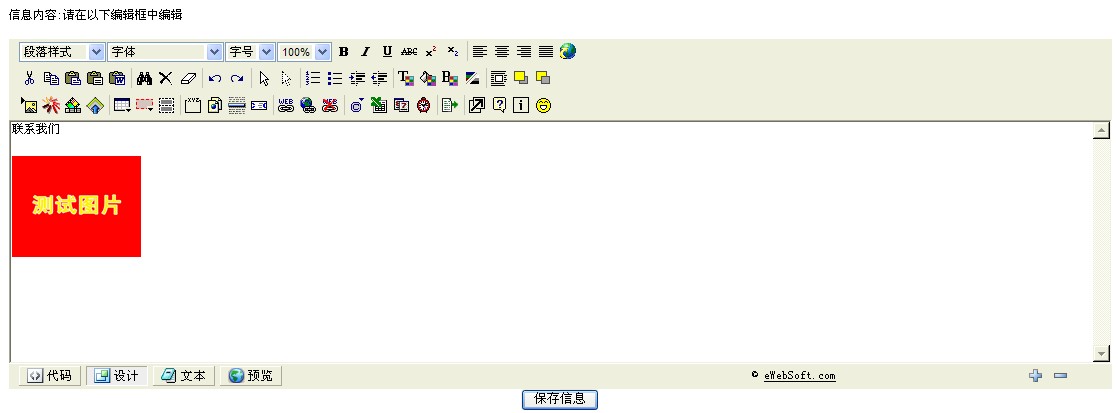Open find and replace binoculars
This screenshot has height=413, width=1118.
[x=144, y=78]
